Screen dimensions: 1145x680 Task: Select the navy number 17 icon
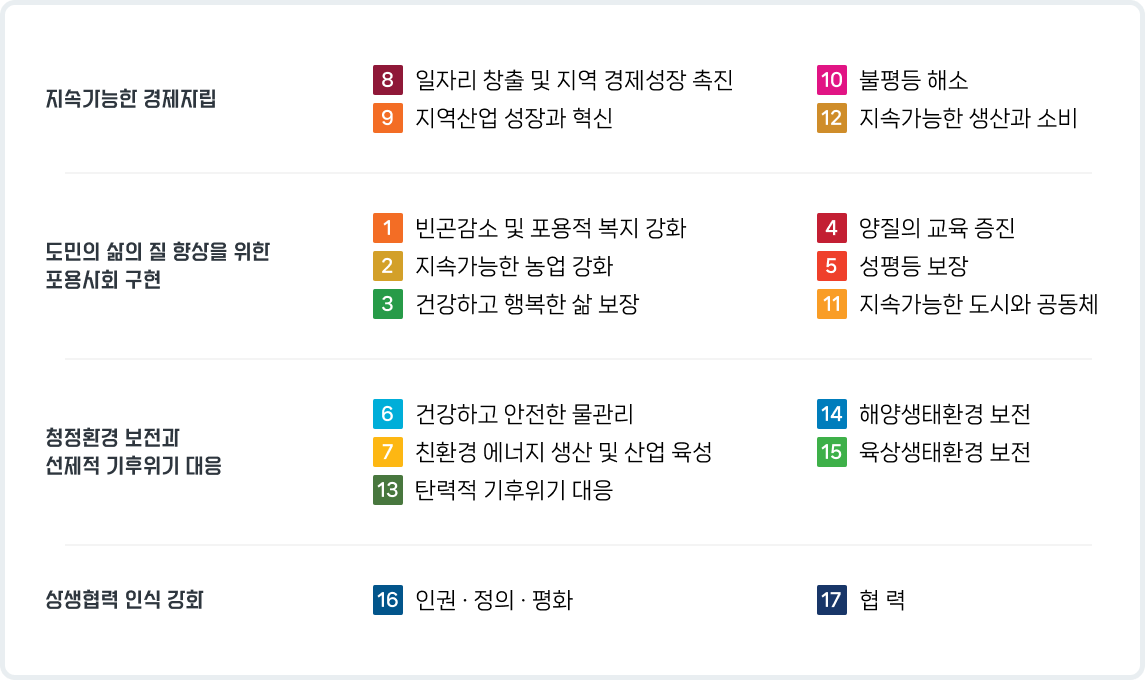pyautogui.click(x=832, y=600)
